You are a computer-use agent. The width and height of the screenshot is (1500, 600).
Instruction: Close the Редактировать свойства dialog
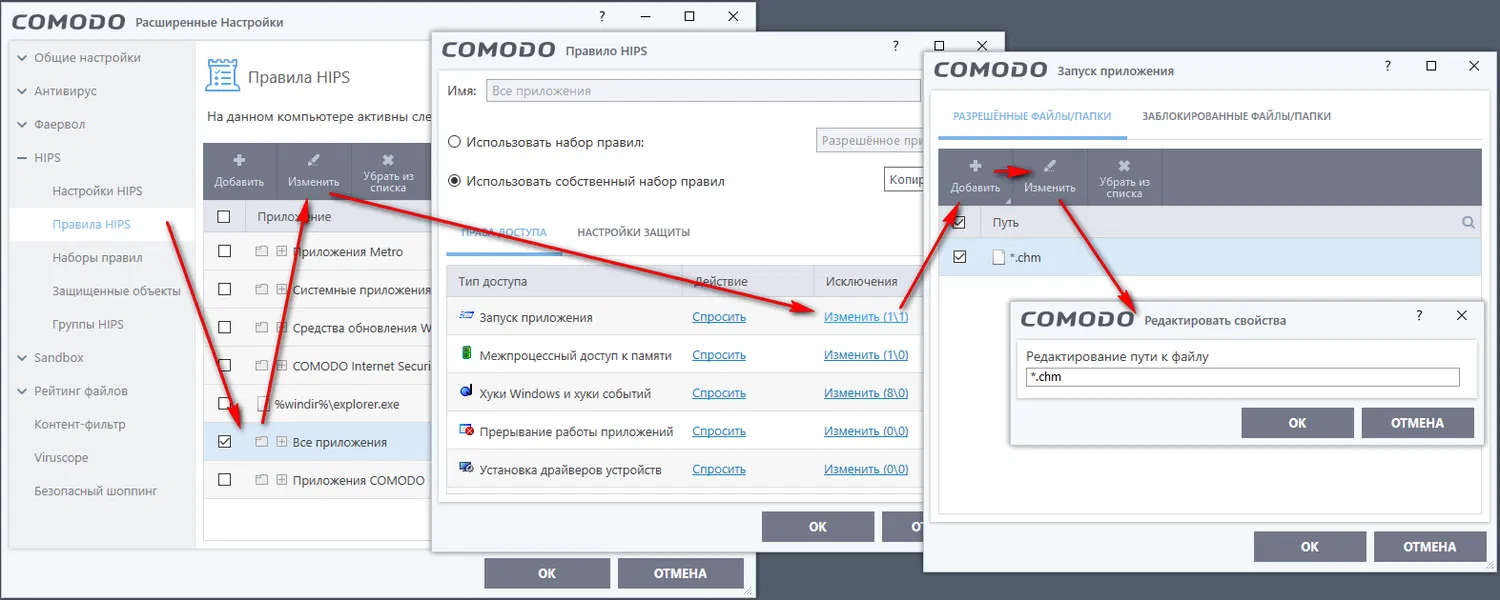pos(1462,315)
